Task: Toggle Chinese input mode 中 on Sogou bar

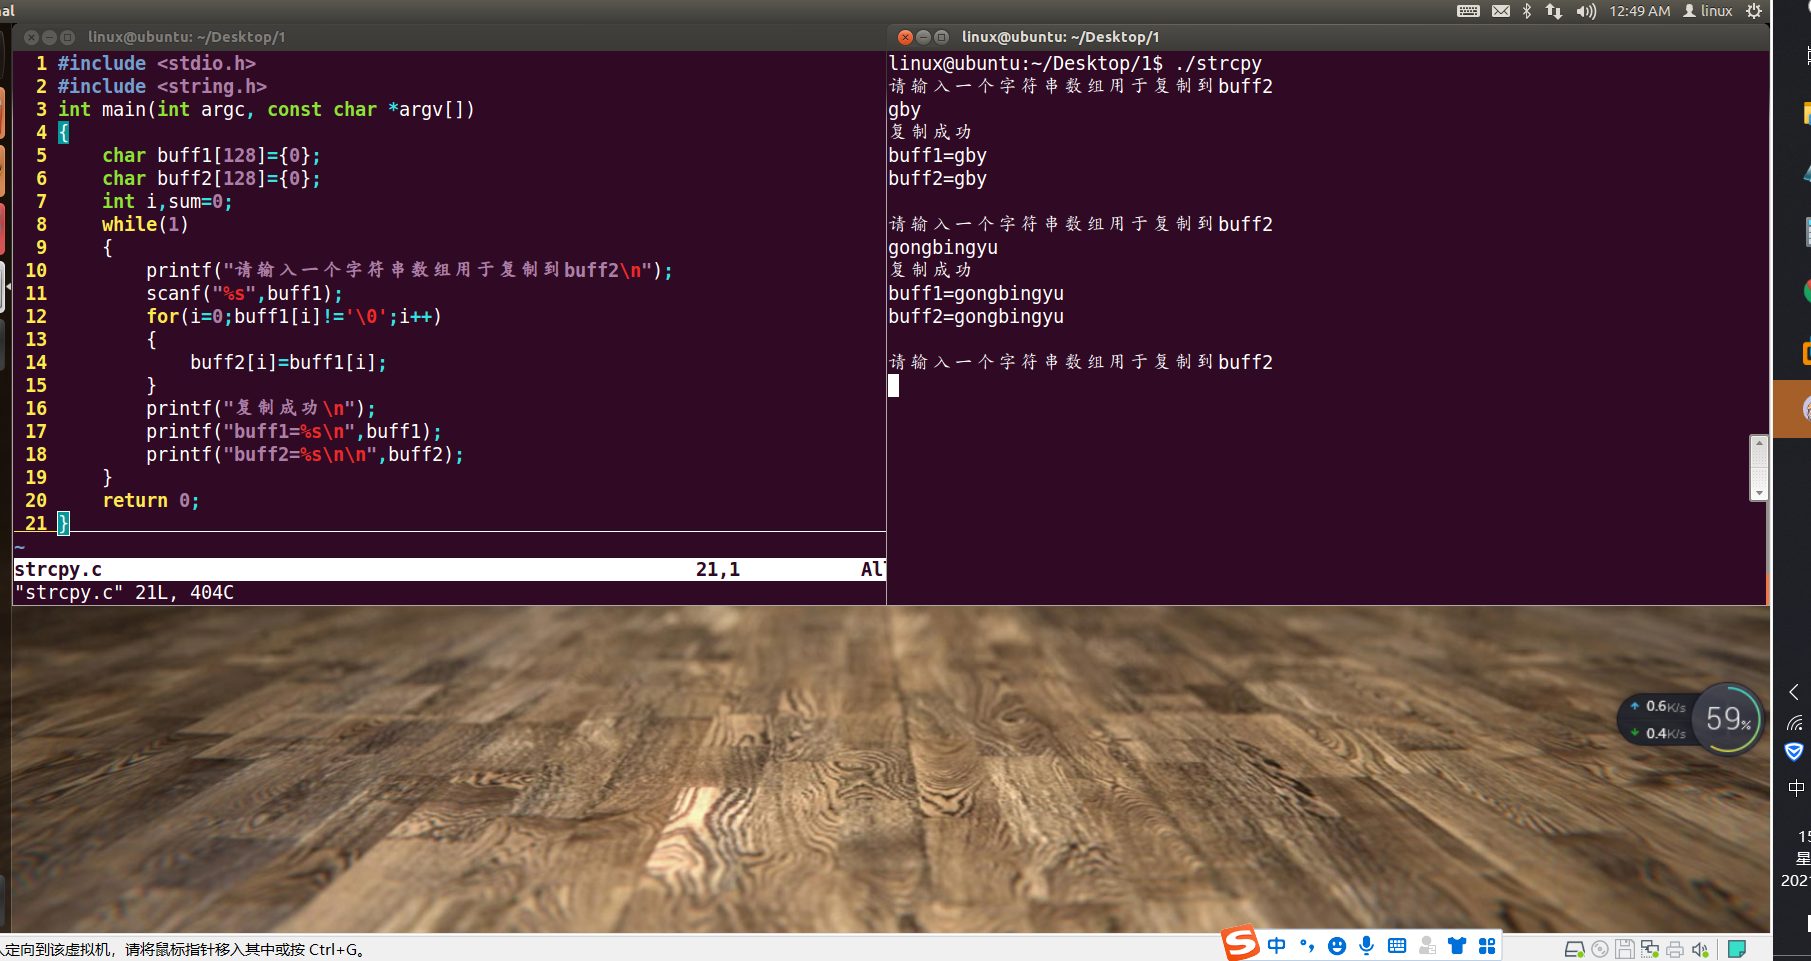Action: pos(1277,946)
